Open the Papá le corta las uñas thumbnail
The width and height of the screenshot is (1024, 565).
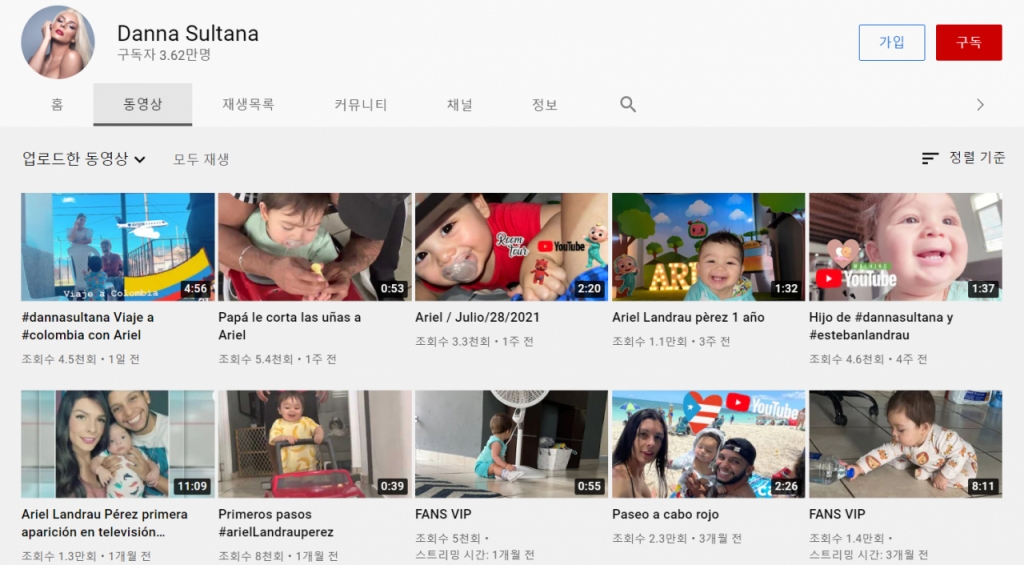click(315, 247)
